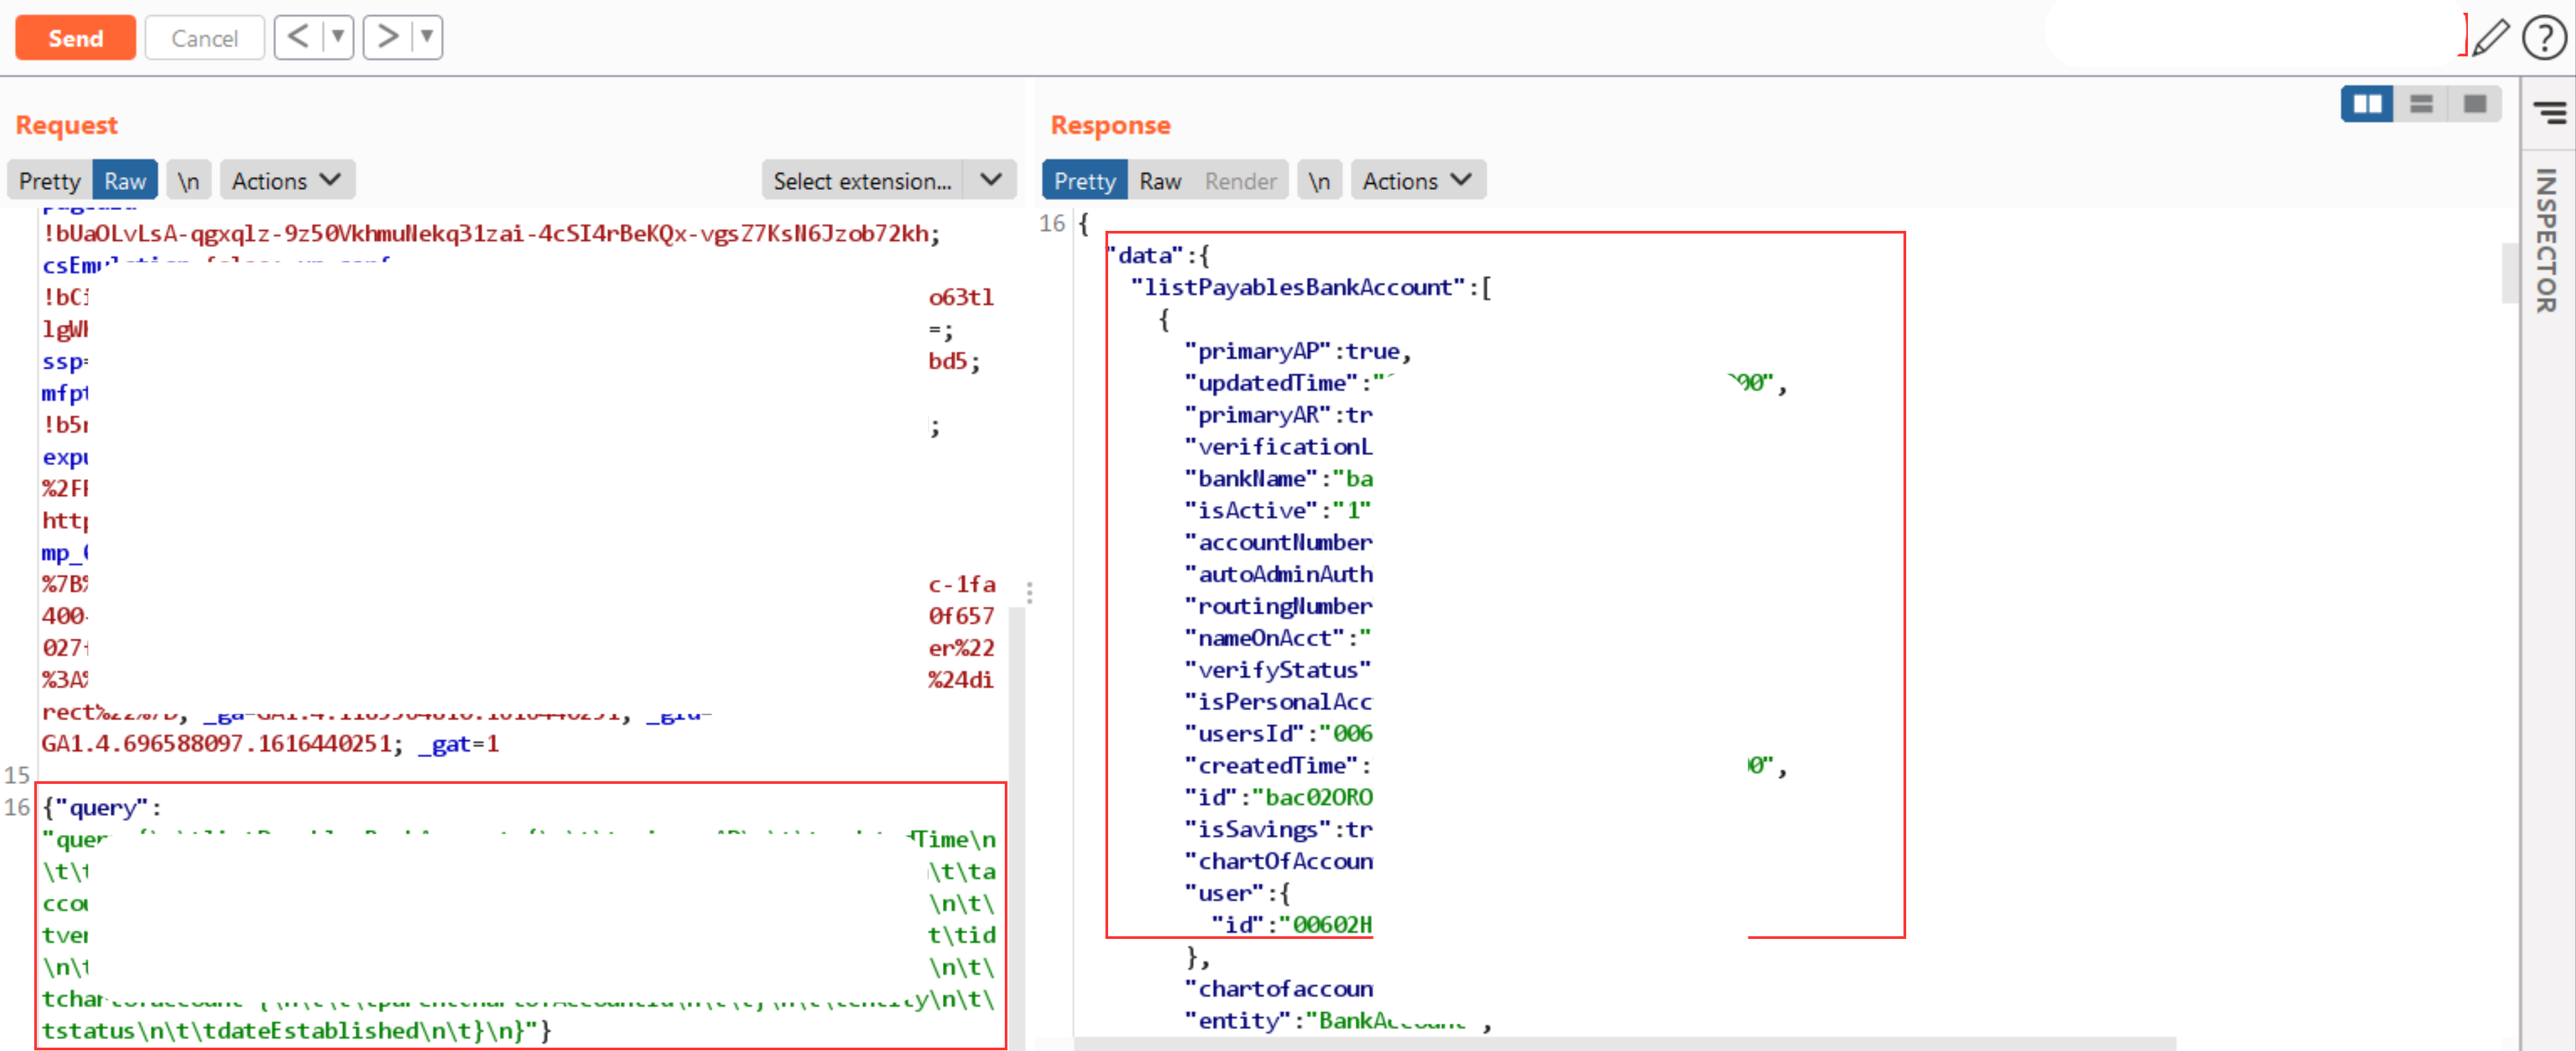Viewport: 2576px width, 1051px height.
Task: Click the "bankName" key in response
Action: [x=1252, y=479]
